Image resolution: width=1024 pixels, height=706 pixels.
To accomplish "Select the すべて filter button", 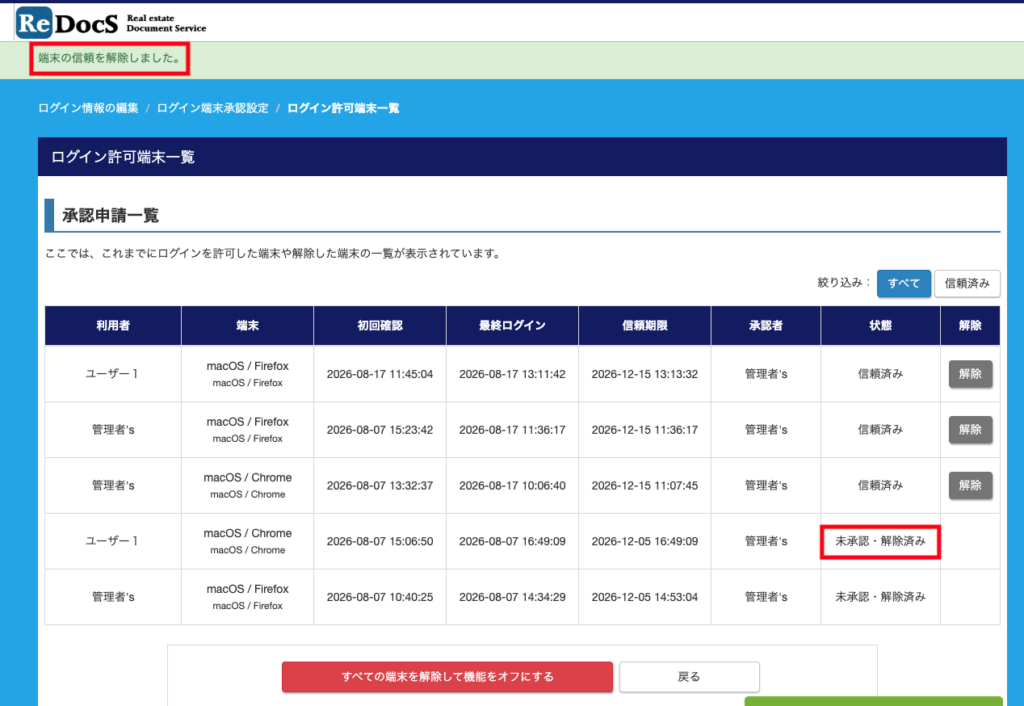I will tap(904, 283).
